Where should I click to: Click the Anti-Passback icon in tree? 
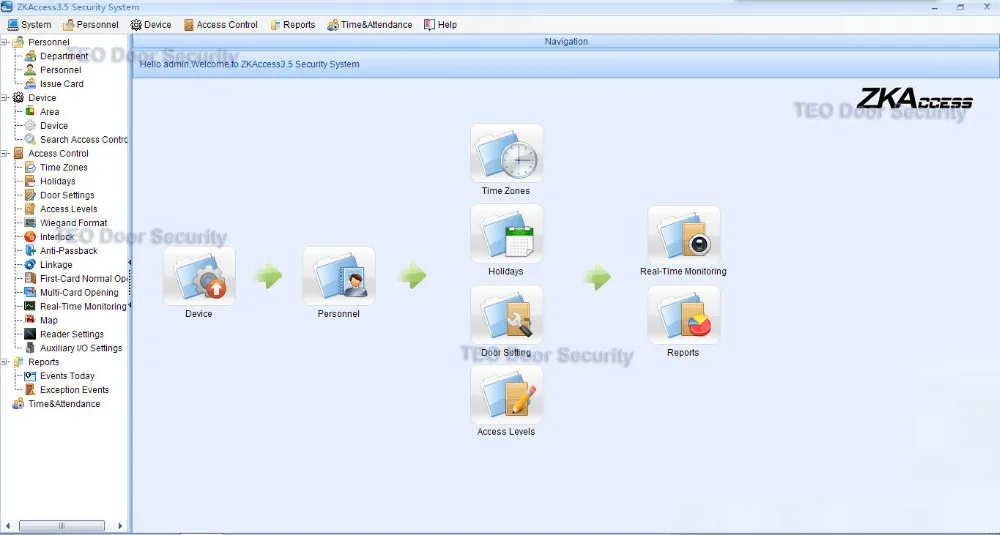(30, 251)
